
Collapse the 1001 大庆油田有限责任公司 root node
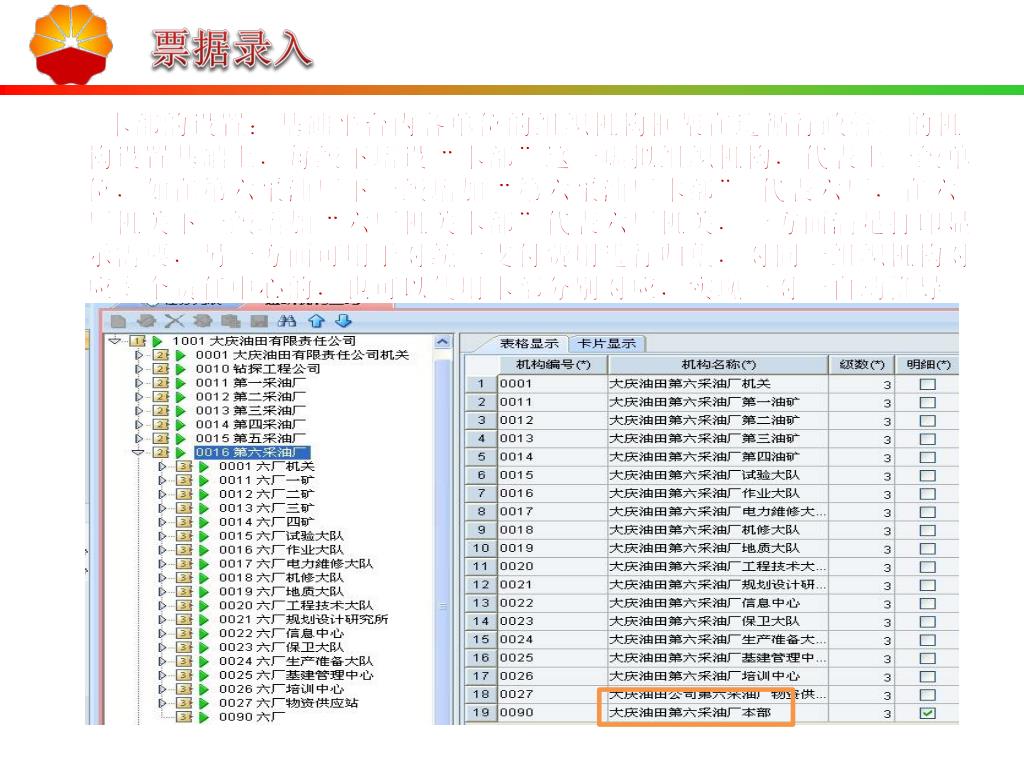click(116, 341)
